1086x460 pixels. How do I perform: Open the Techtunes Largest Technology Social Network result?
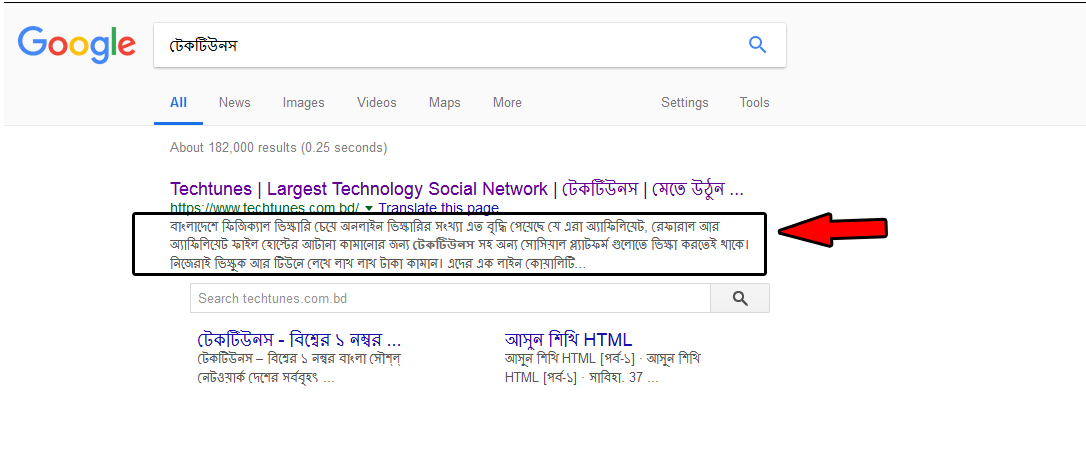(457, 189)
